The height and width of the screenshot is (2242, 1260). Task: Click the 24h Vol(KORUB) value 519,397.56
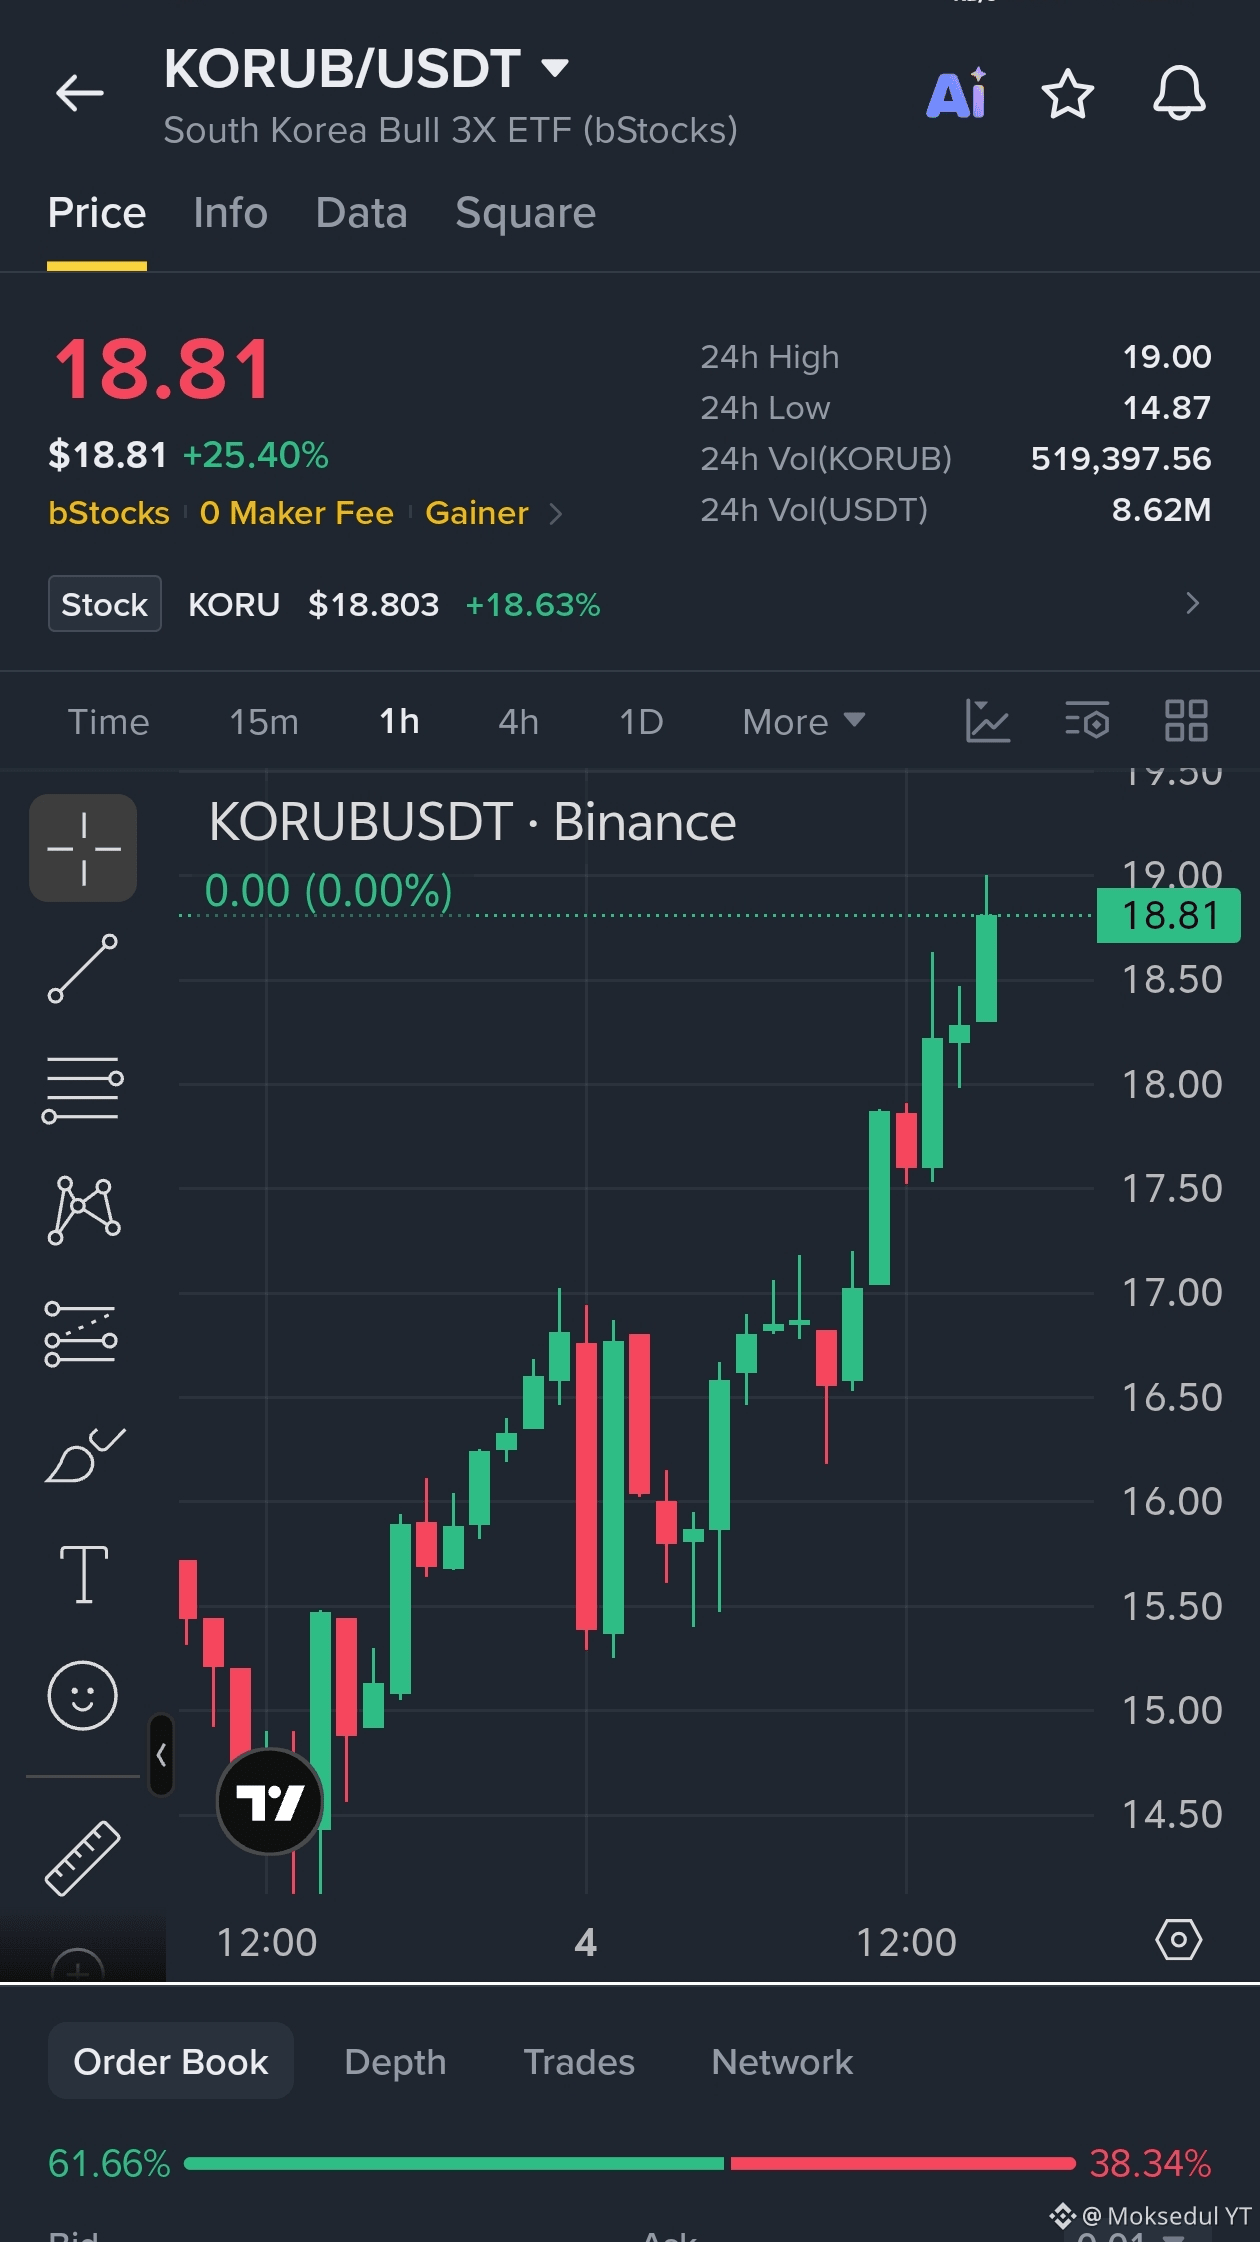1121,459
